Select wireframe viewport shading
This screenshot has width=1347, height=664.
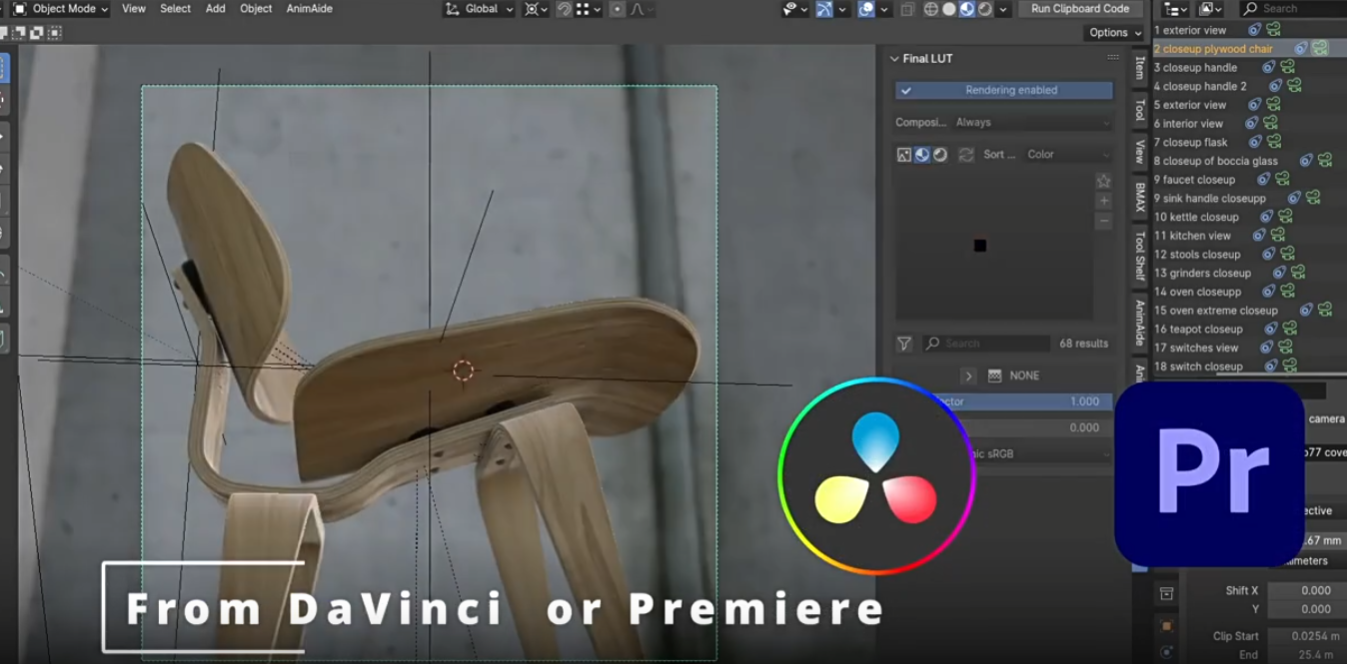click(931, 9)
